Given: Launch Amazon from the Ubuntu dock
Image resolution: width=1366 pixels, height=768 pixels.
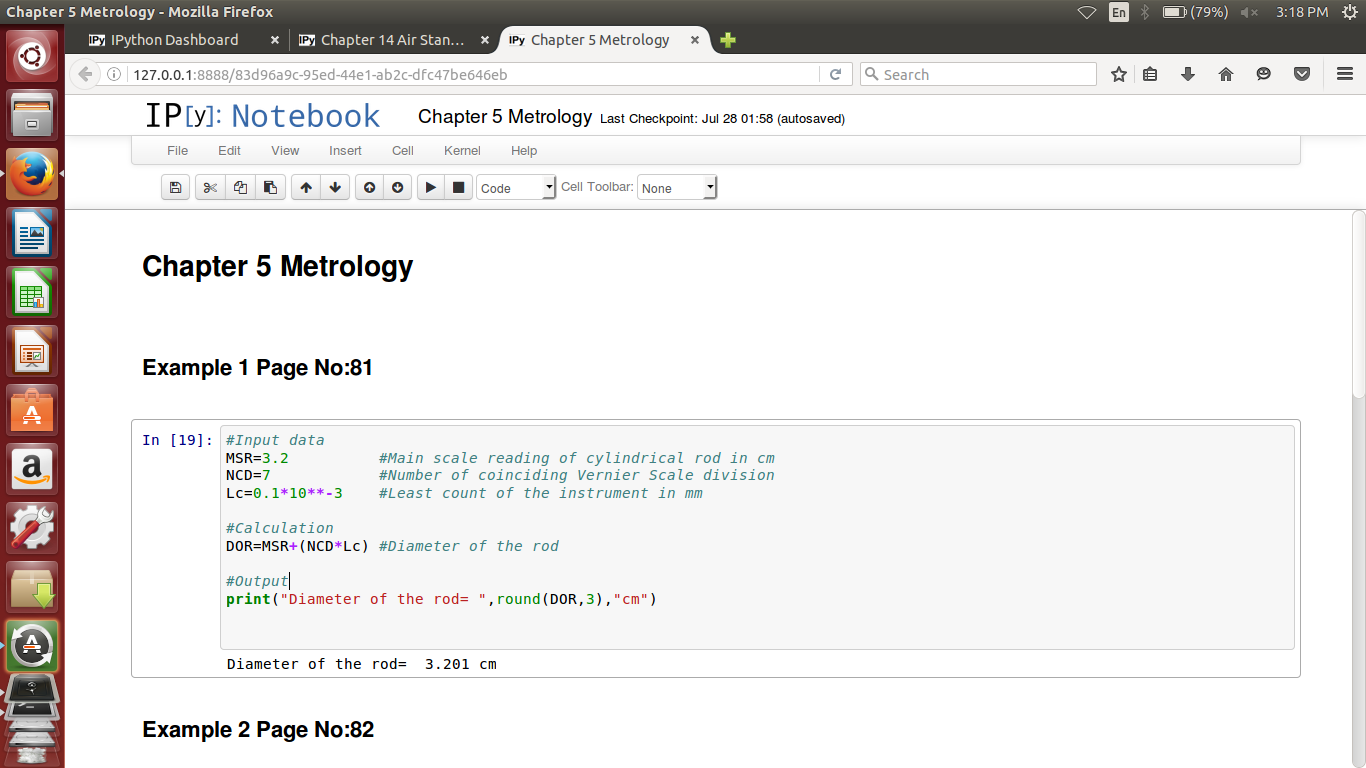Looking at the screenshot, I should pyautogui.click(x=34, y=469).
